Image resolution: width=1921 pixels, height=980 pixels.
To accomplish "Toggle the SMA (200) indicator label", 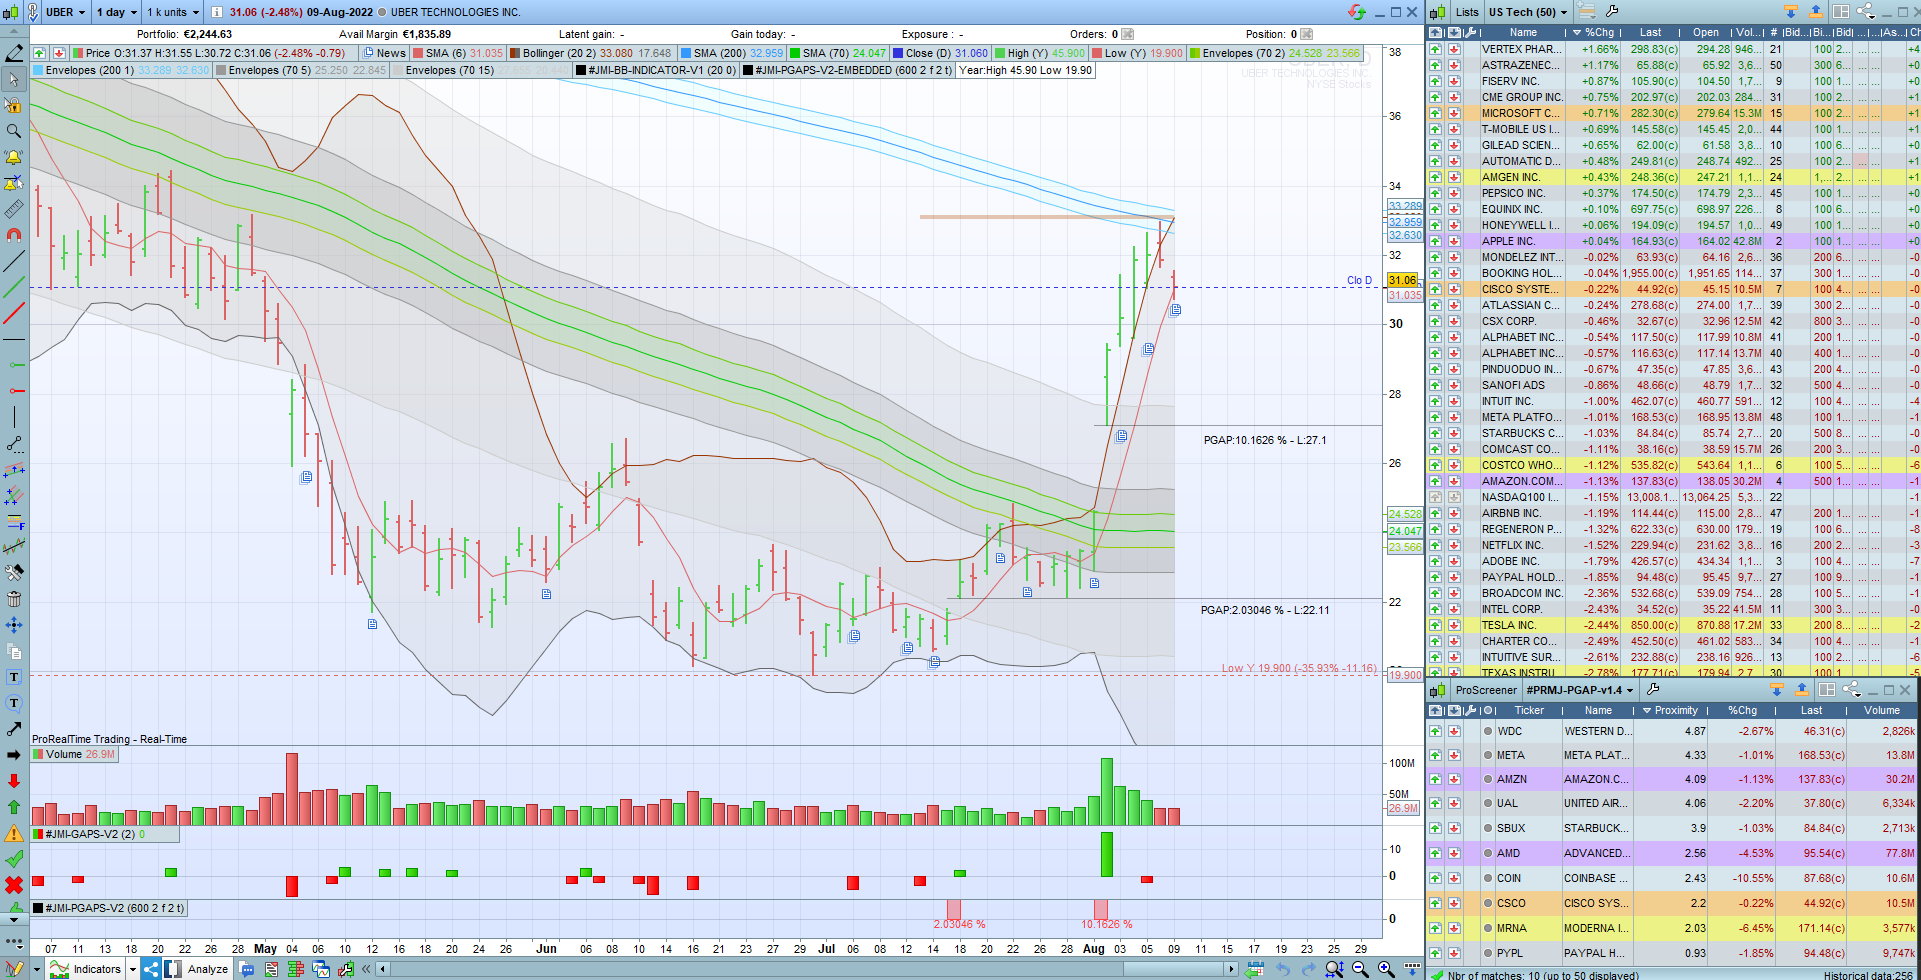I will click(x=732, y=53).
